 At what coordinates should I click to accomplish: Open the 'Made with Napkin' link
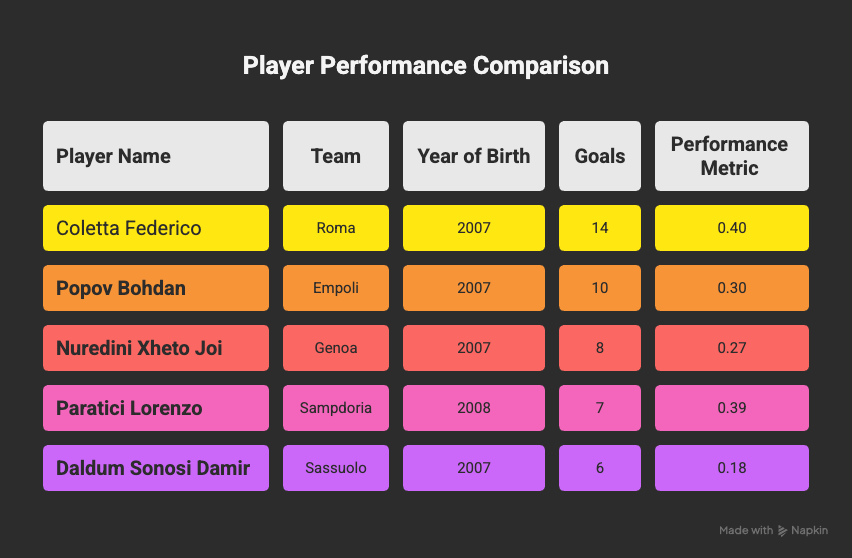(x=773, y=531)
